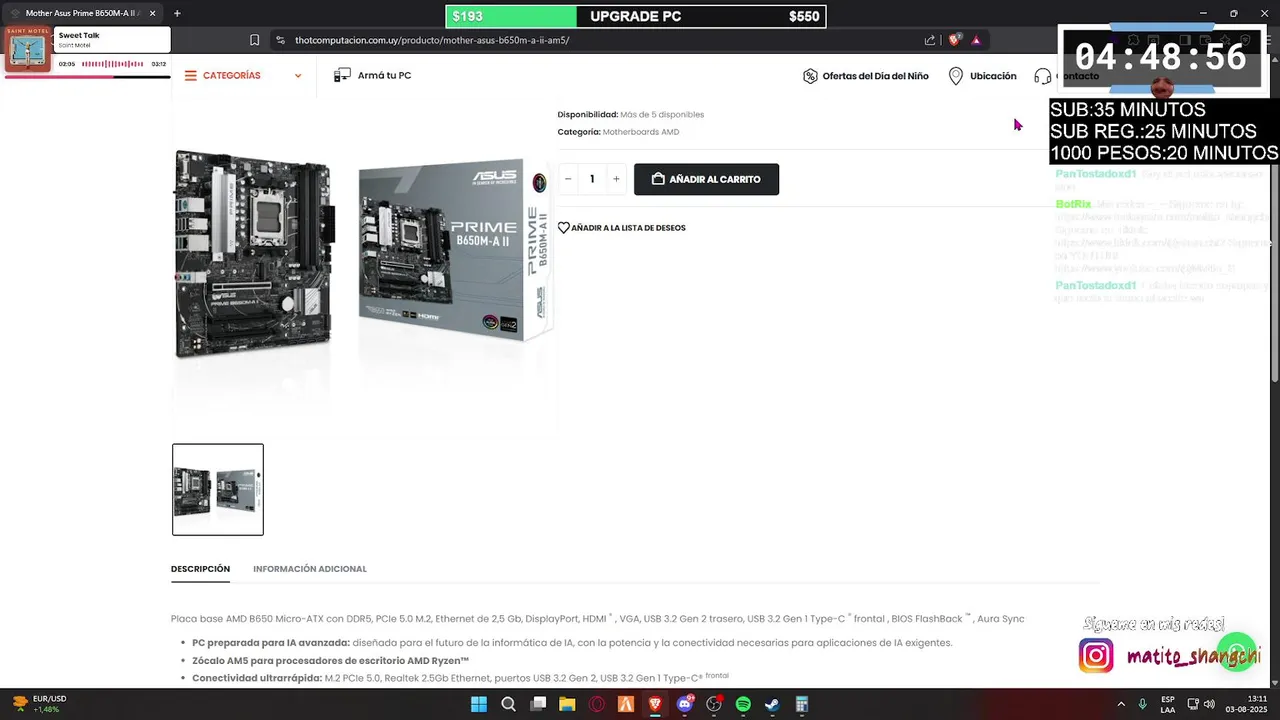Increase product quantity with plus button
This screenshot has height=720, width=1280.
[x=616, y=179]
